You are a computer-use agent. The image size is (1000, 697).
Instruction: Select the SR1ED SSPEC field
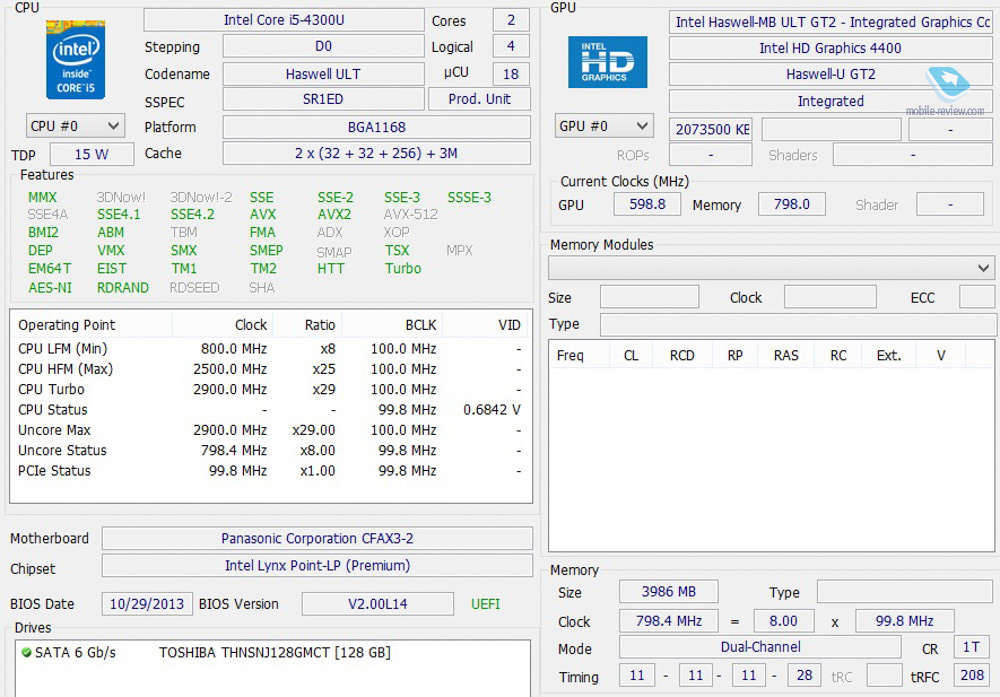point(323,99)
